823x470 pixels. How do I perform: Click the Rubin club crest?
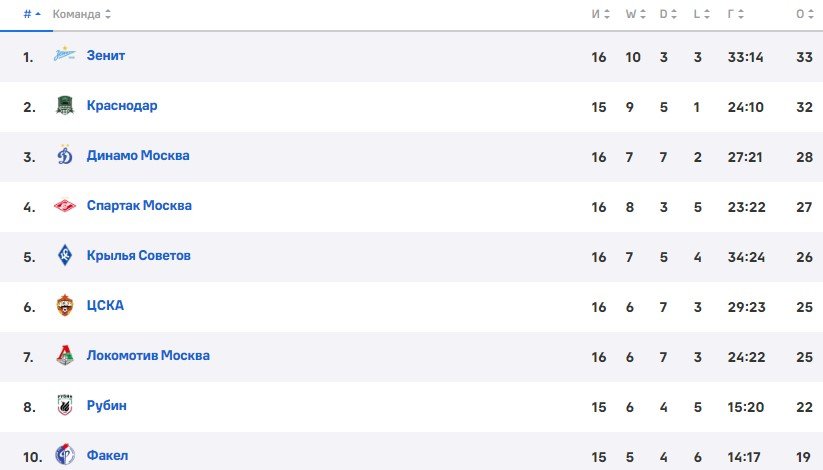[x=65, y=406]
